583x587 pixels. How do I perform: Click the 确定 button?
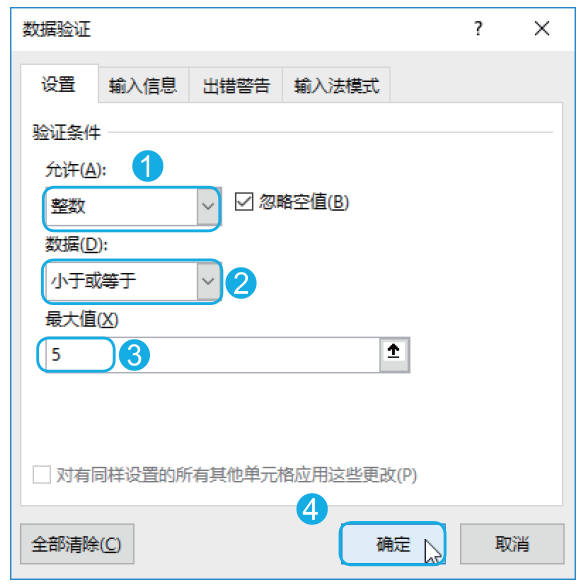[x=393, y=544]
